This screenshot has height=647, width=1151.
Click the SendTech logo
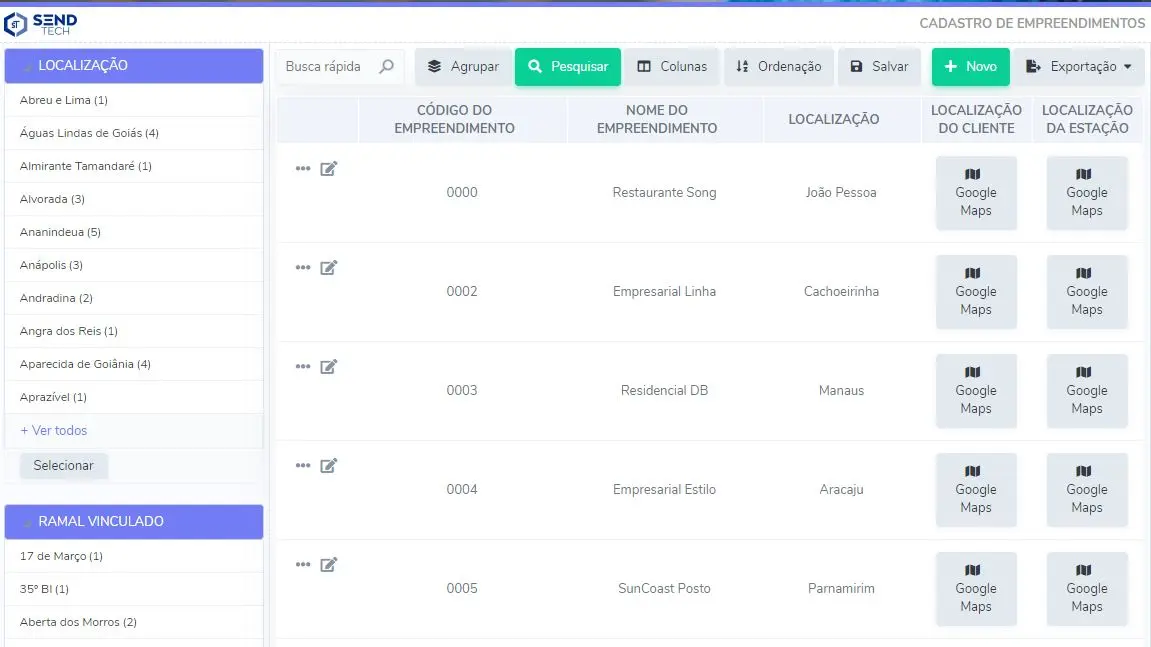point(41,23)
